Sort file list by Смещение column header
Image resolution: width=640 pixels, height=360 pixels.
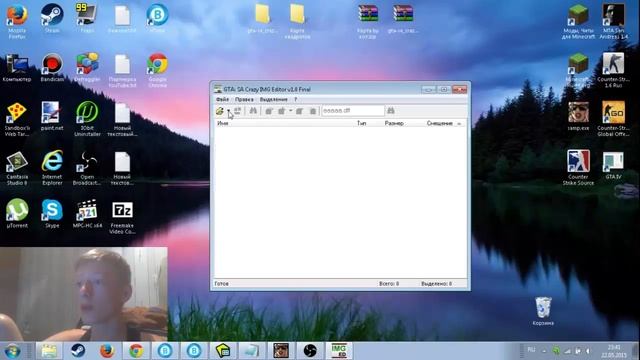pos(440,123)
